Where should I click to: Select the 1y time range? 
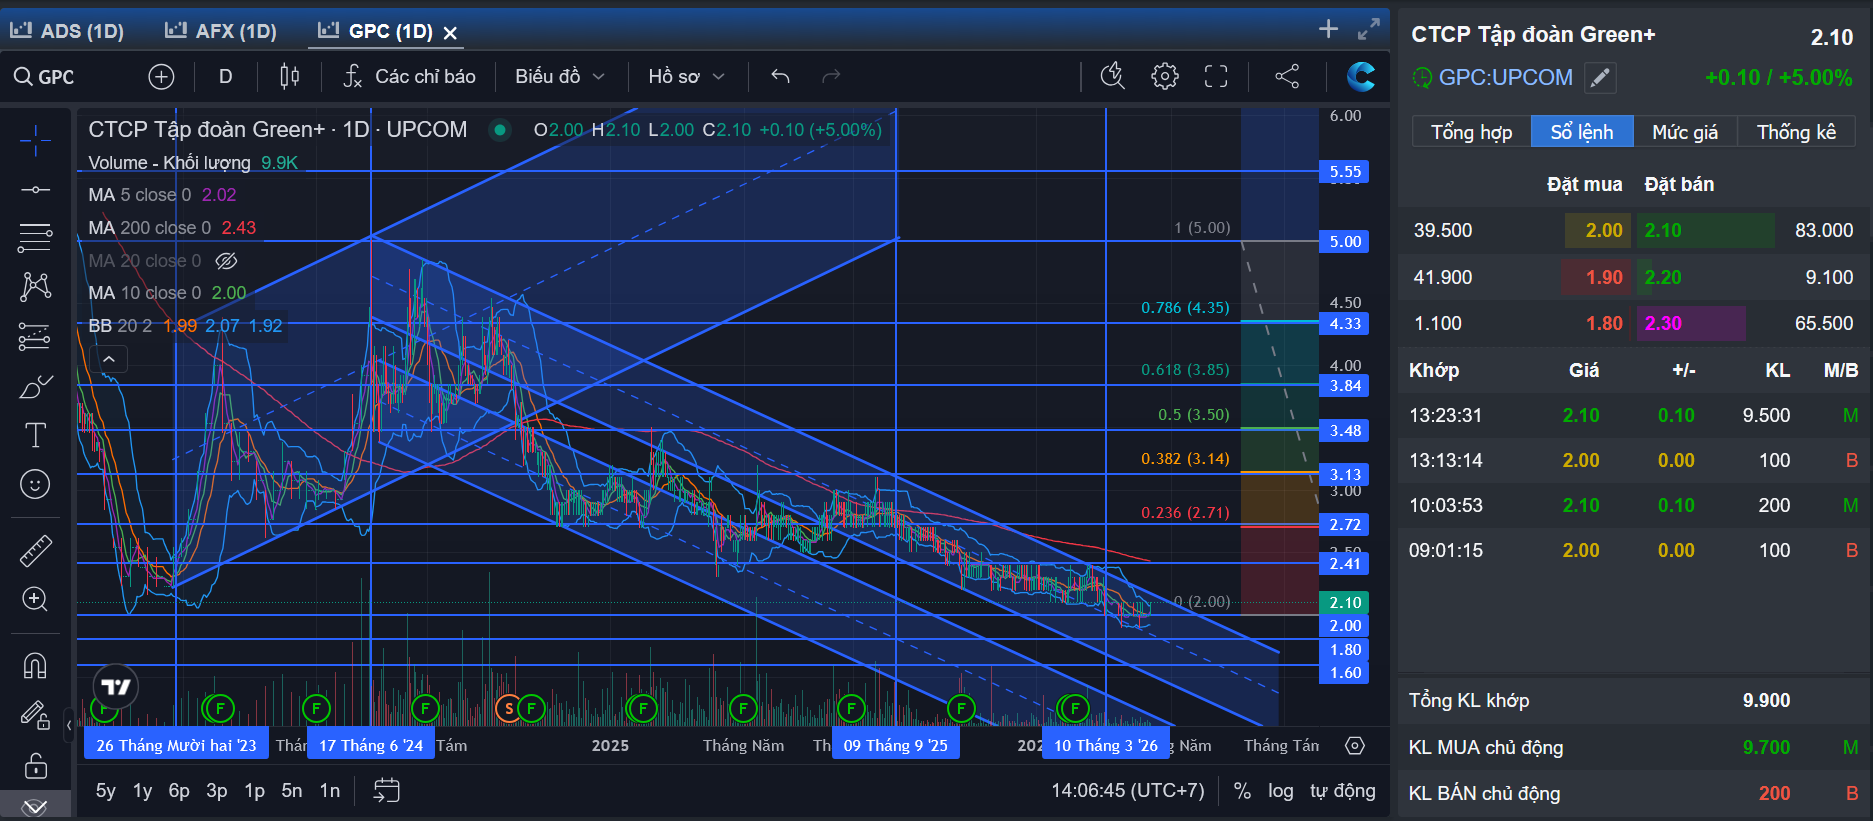143,791
